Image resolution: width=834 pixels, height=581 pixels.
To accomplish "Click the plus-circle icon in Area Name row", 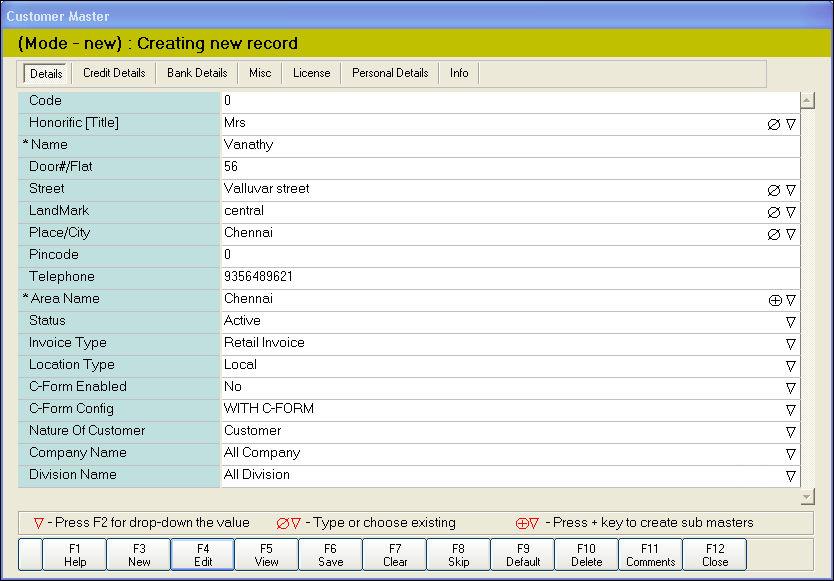I will pyautogui.click(x=774, y=300).
